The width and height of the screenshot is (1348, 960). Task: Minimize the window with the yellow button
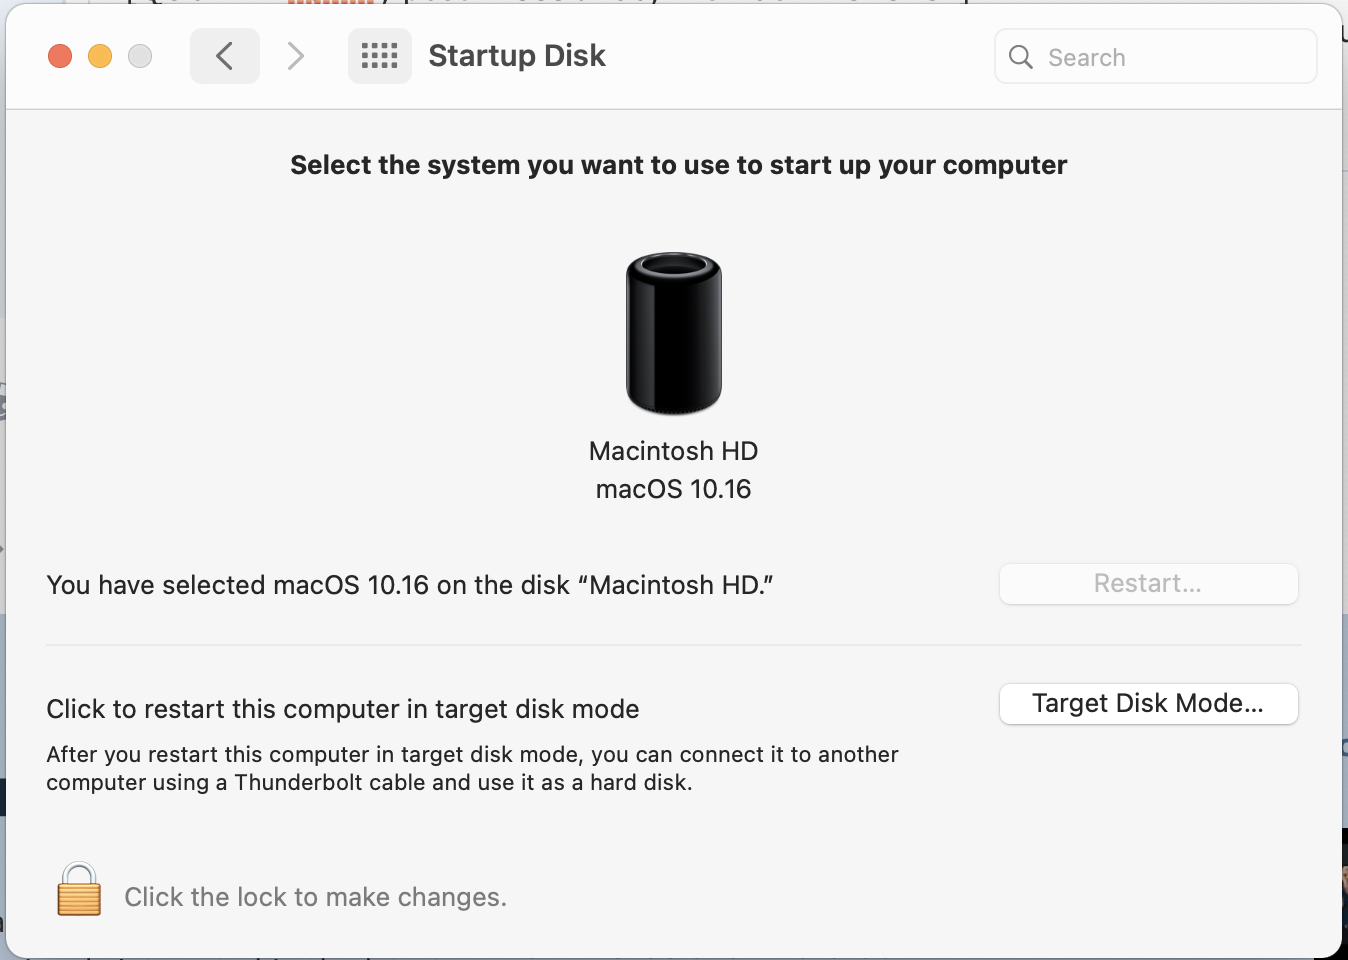(x=100, y=56)
